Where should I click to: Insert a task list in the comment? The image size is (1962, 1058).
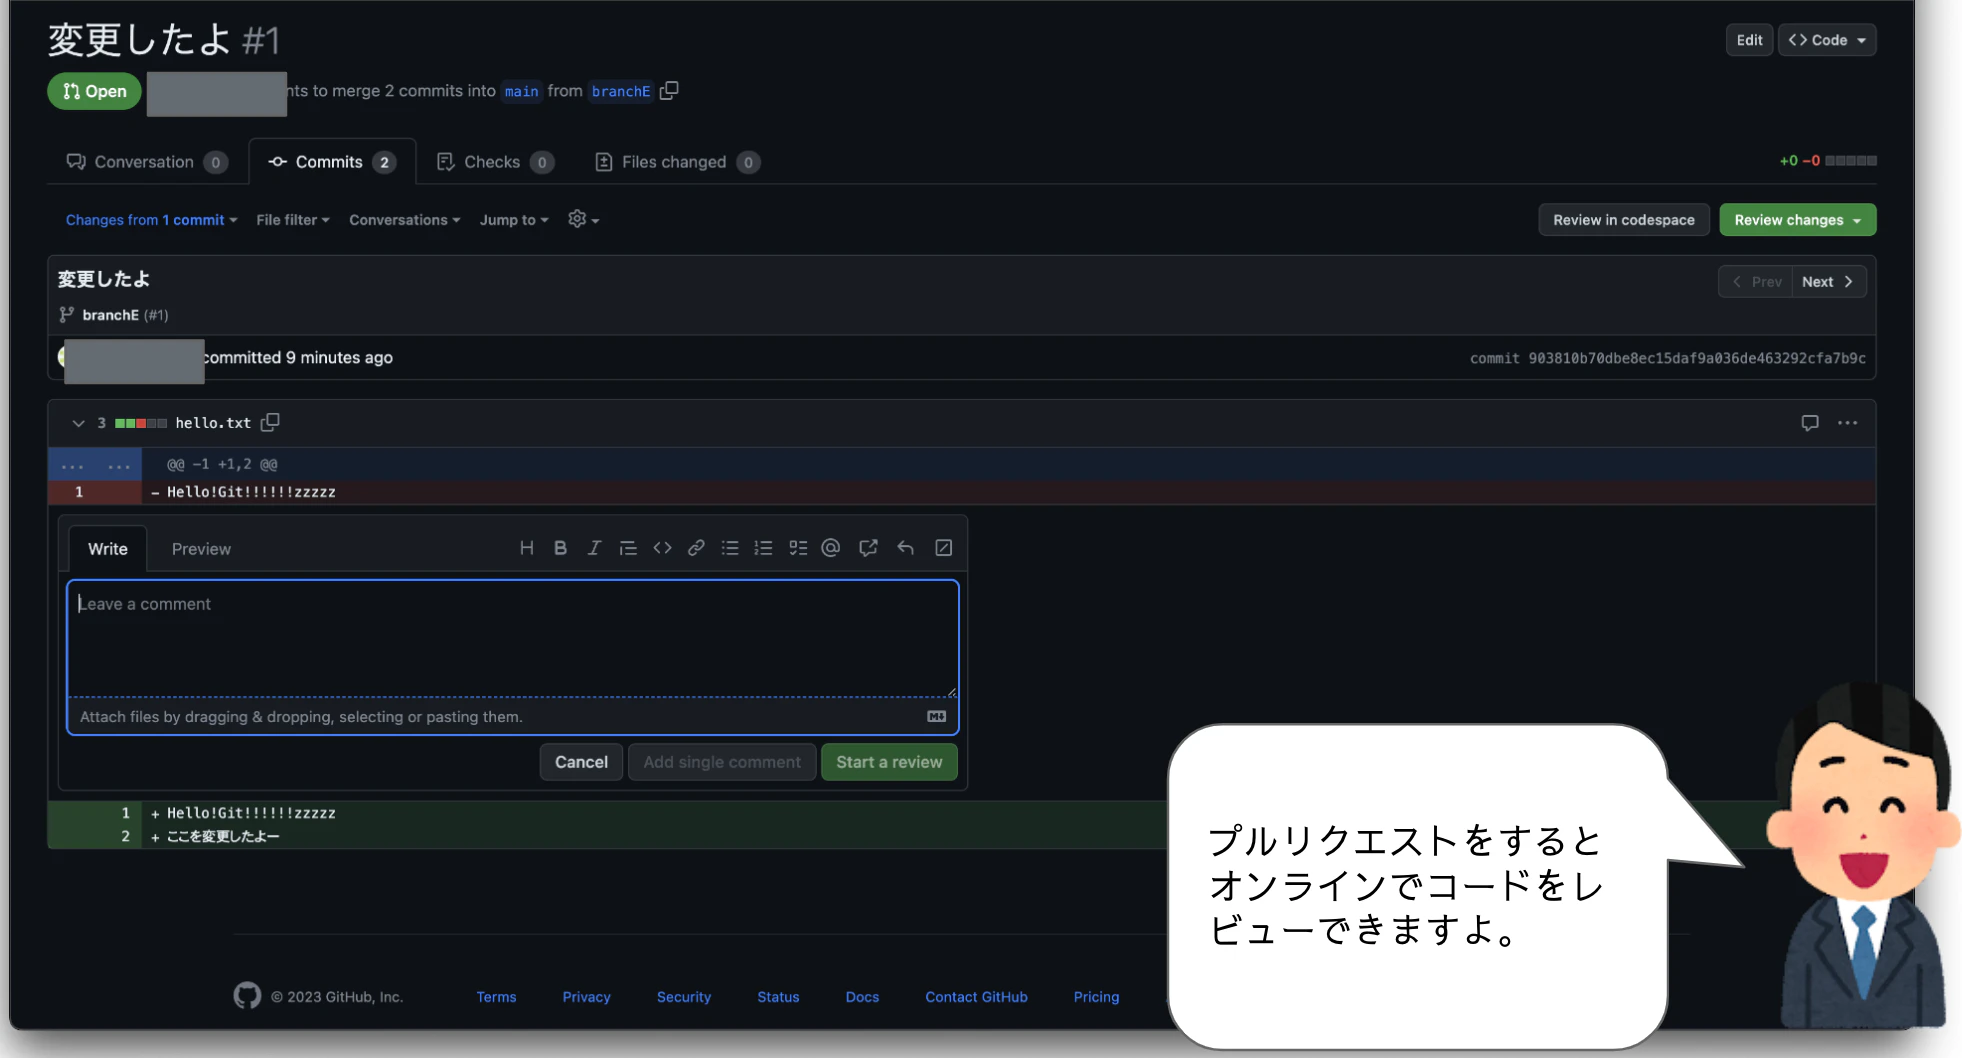click(798, 548)
